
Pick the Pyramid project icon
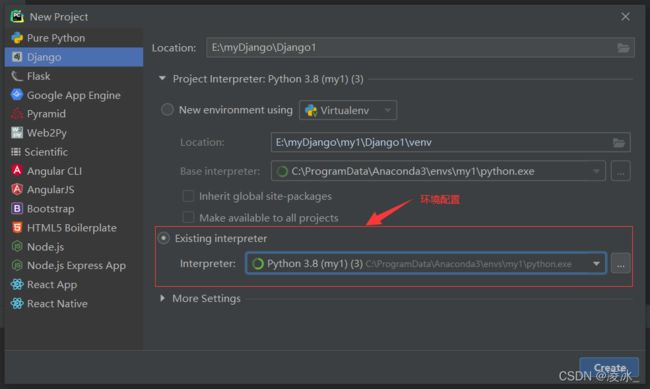click(17, 114)
